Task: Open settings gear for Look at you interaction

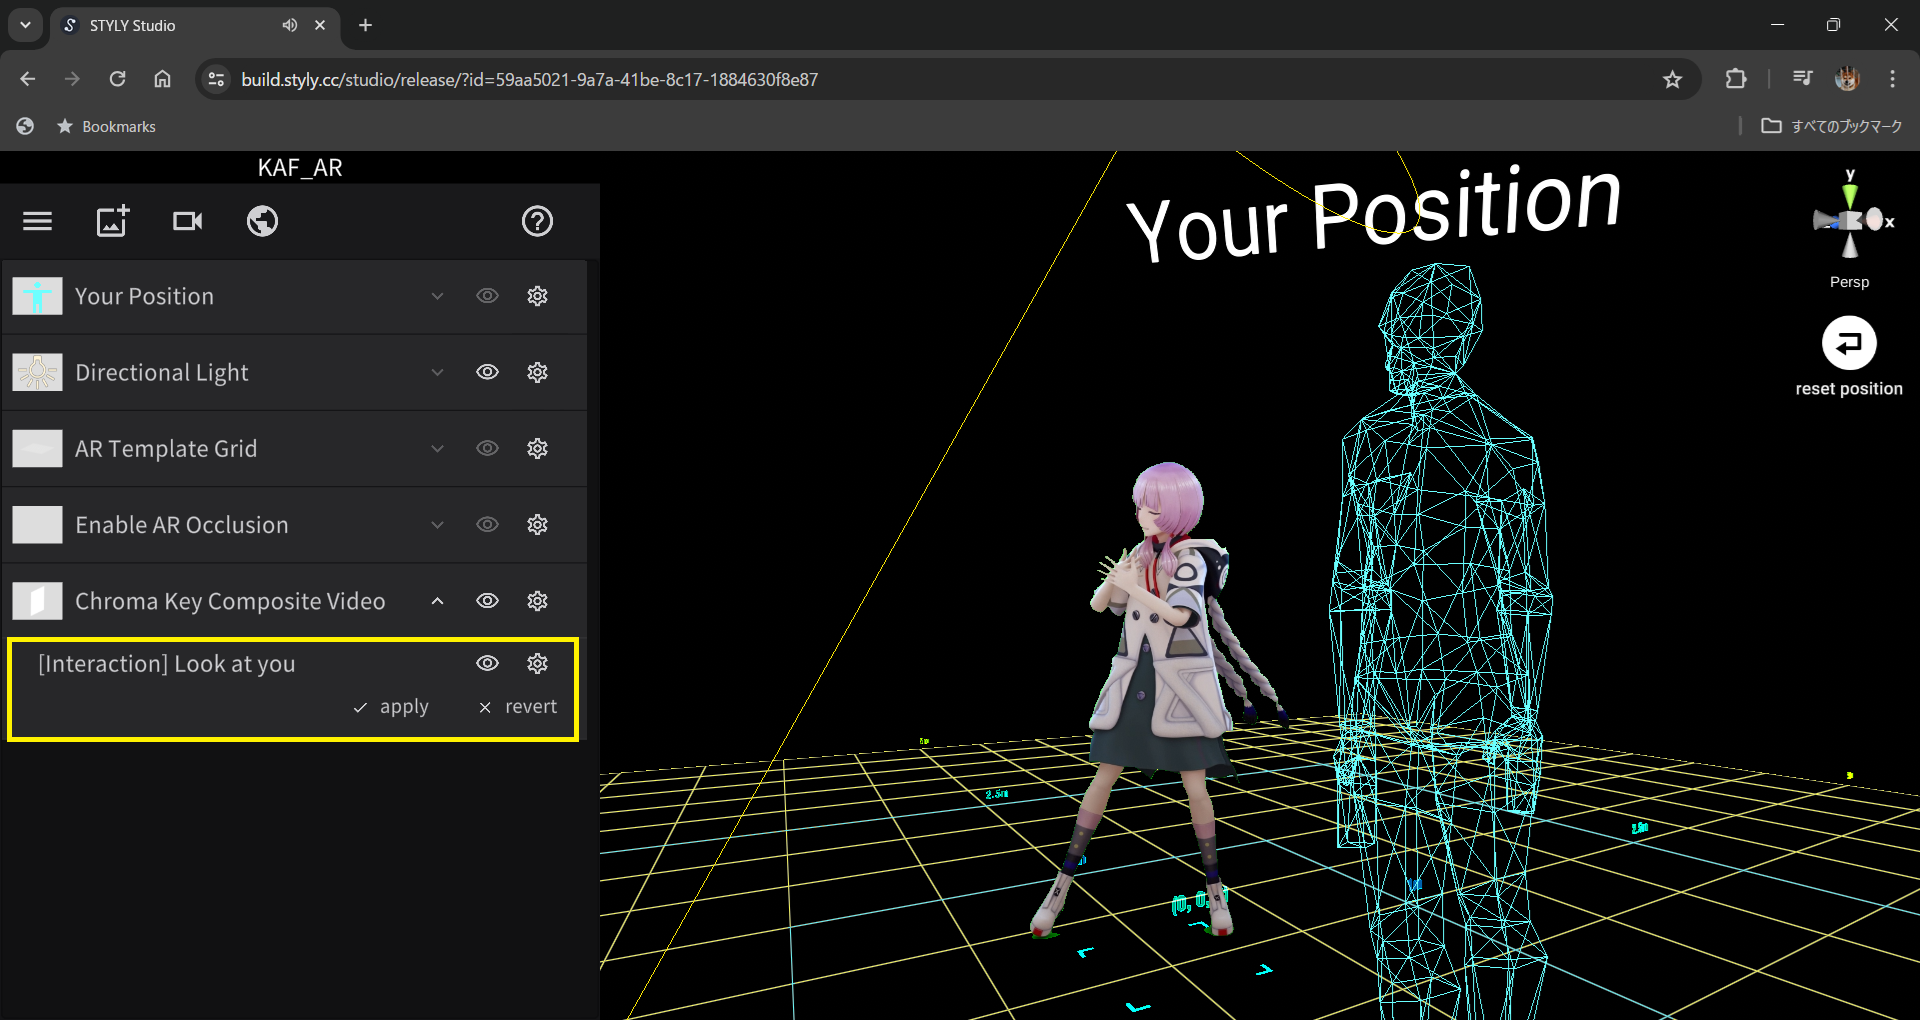Action: [538, 663]
